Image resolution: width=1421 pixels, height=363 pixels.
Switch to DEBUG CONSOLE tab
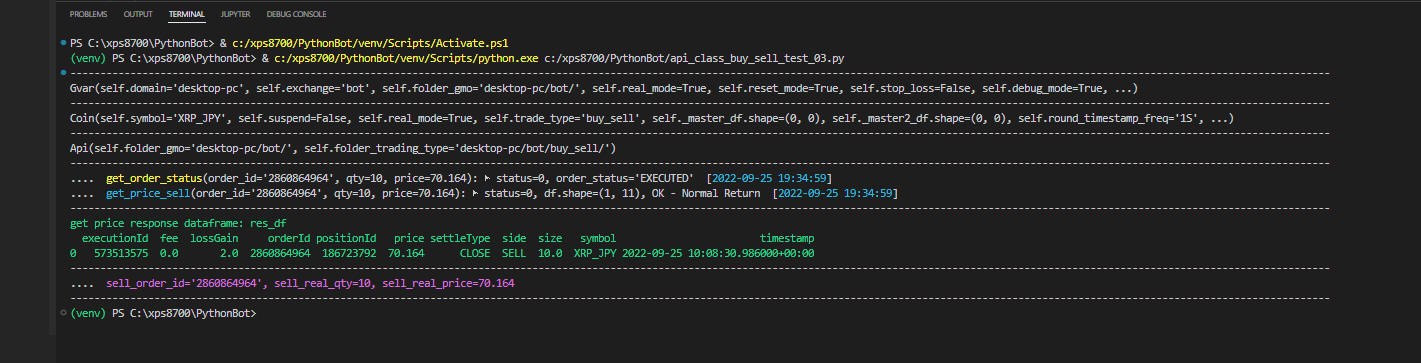click(x=297, y=15)
